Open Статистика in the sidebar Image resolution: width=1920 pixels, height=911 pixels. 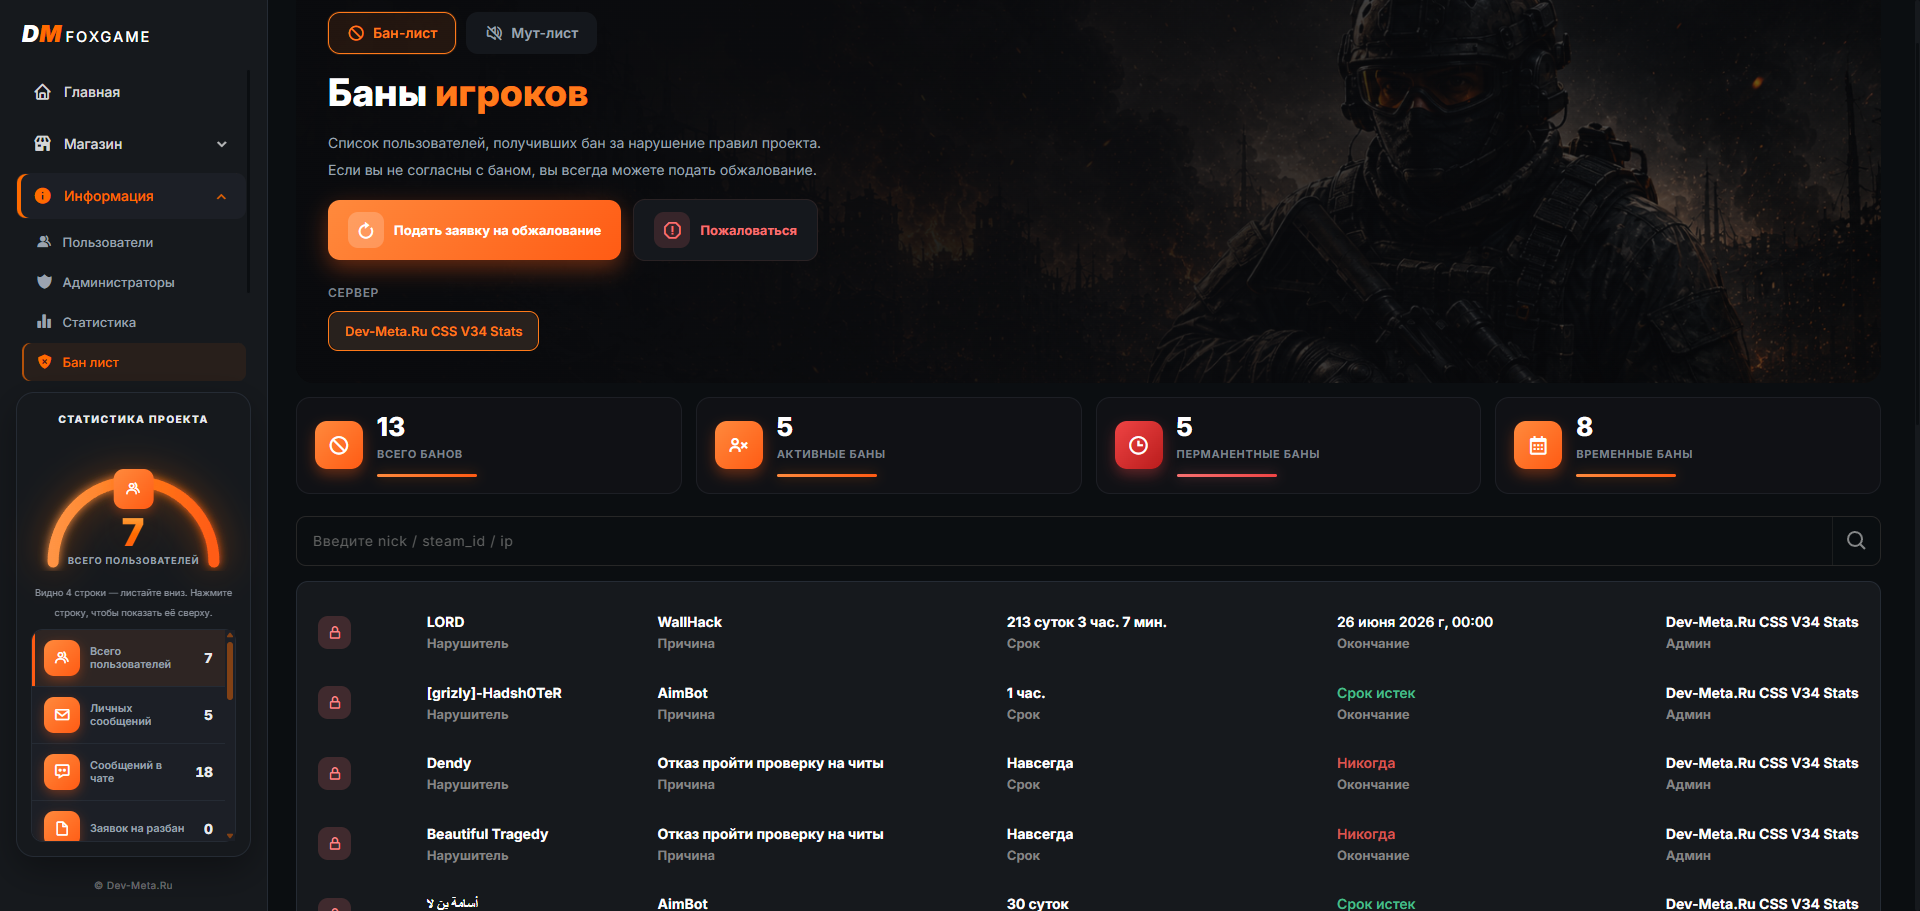click(x=134, y=322)
